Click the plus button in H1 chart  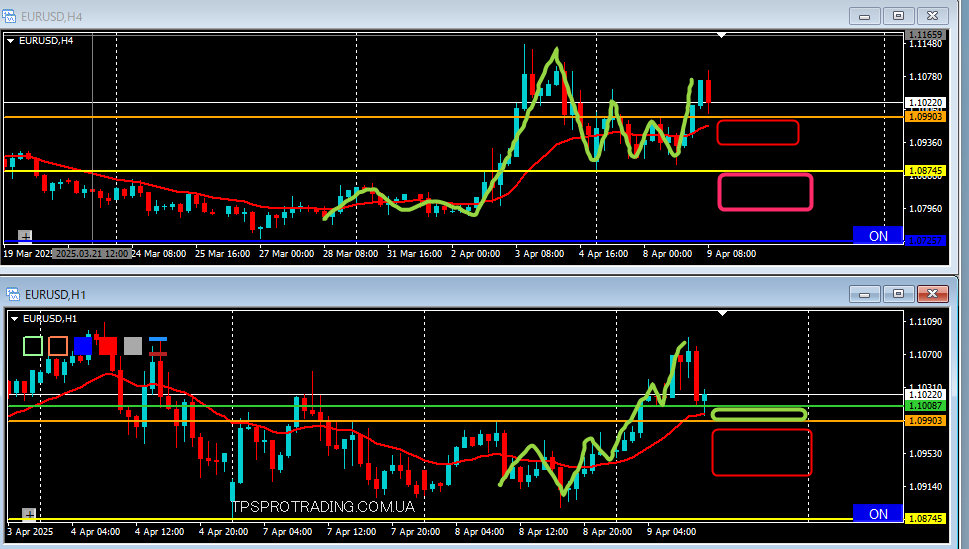pos(29,514)
